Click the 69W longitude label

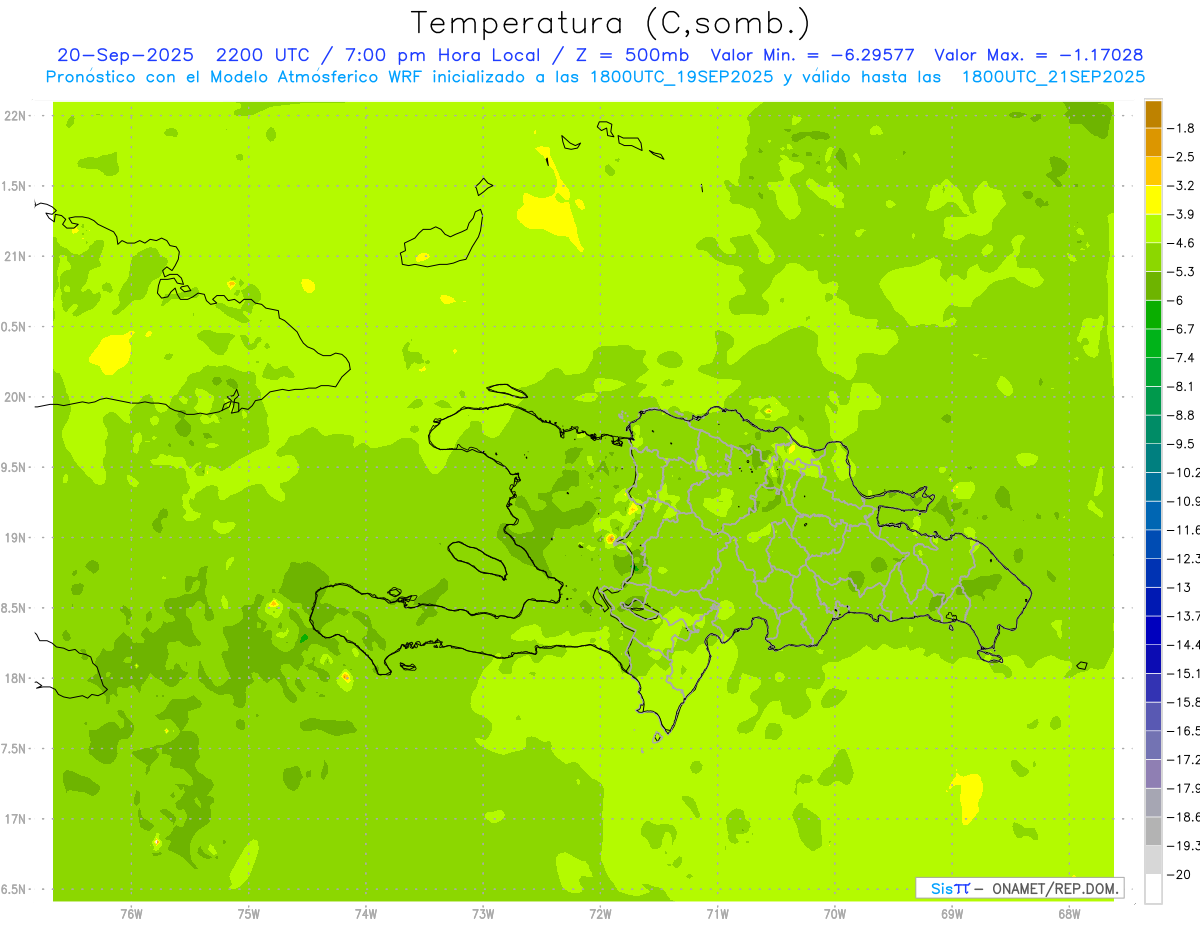pyautogui.click(x=952, y=914)
